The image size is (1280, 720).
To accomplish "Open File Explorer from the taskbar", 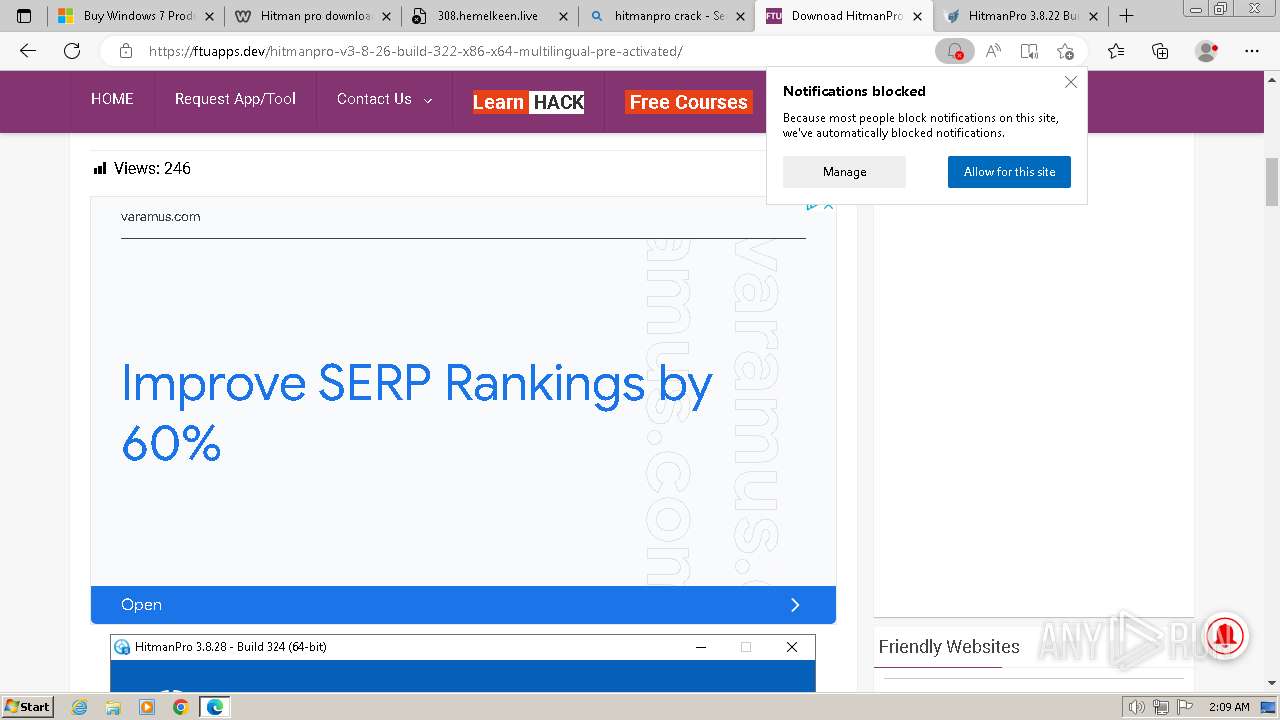I will [113, 707].
